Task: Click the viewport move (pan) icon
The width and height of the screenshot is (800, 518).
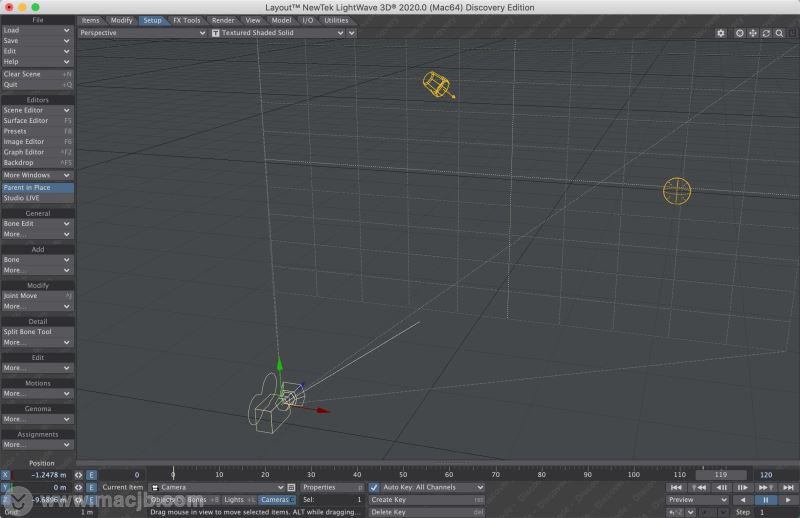Action: tap(753, 33)
